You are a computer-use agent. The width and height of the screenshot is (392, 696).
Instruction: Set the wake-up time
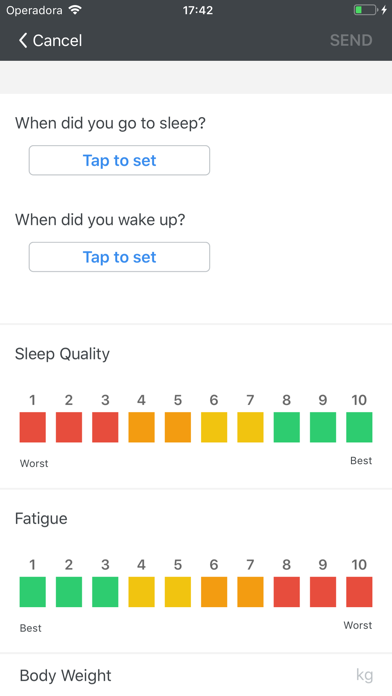pyautogui.click(x=119, y=257)
